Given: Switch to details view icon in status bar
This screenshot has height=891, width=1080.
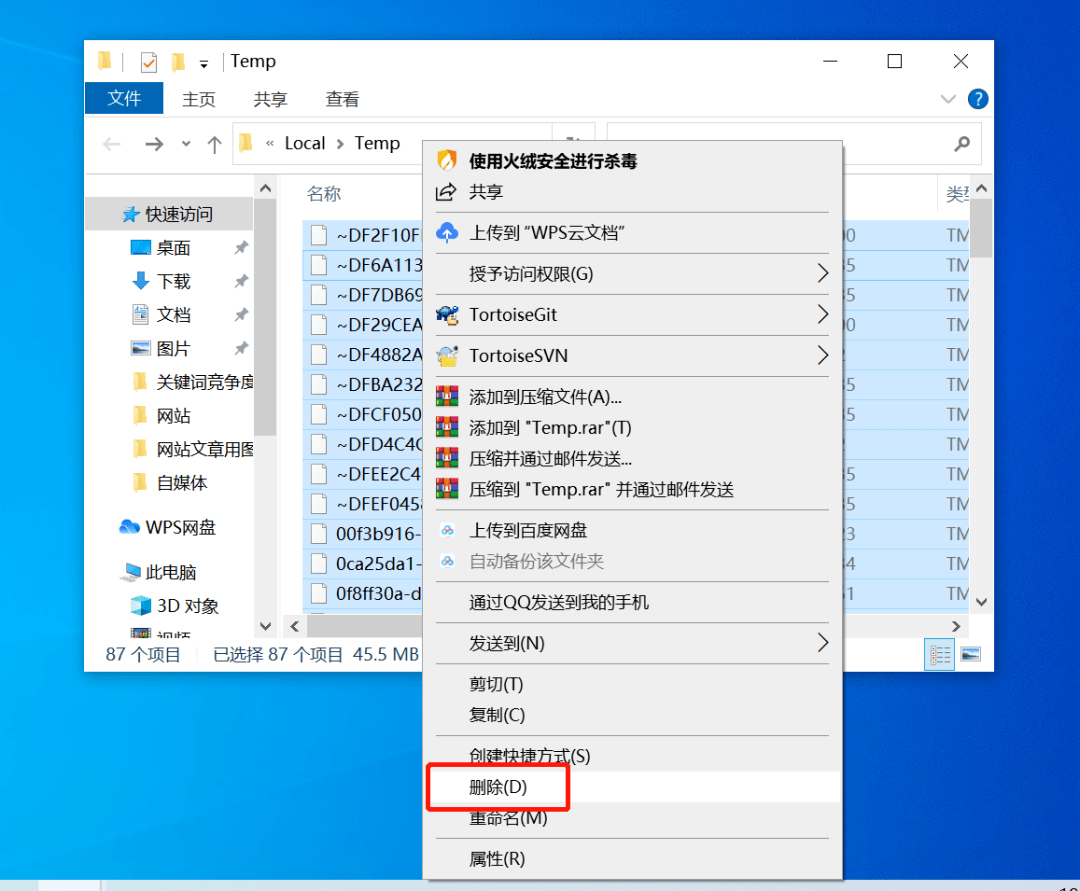Looking at the screenshot, I should [939, 654].
